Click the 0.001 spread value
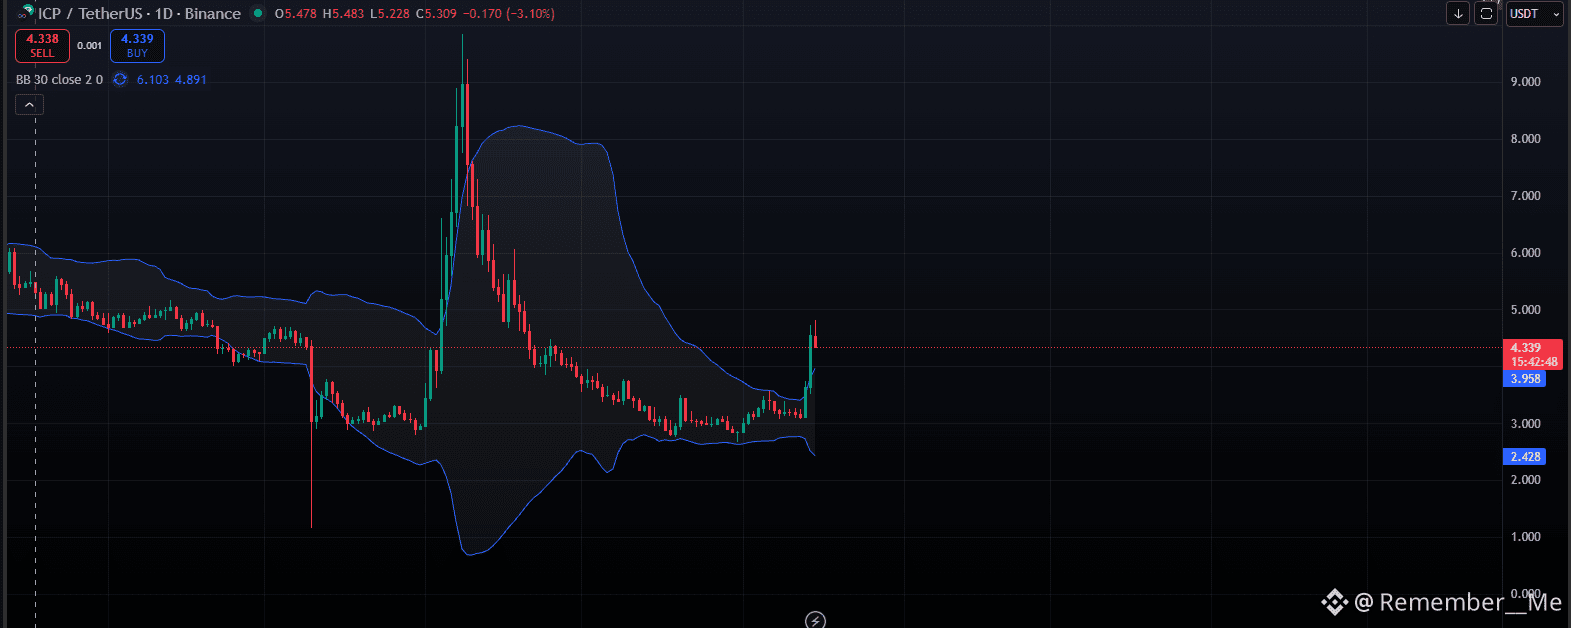The height and width of the screenshot is (628, 1571). (90, 46)
